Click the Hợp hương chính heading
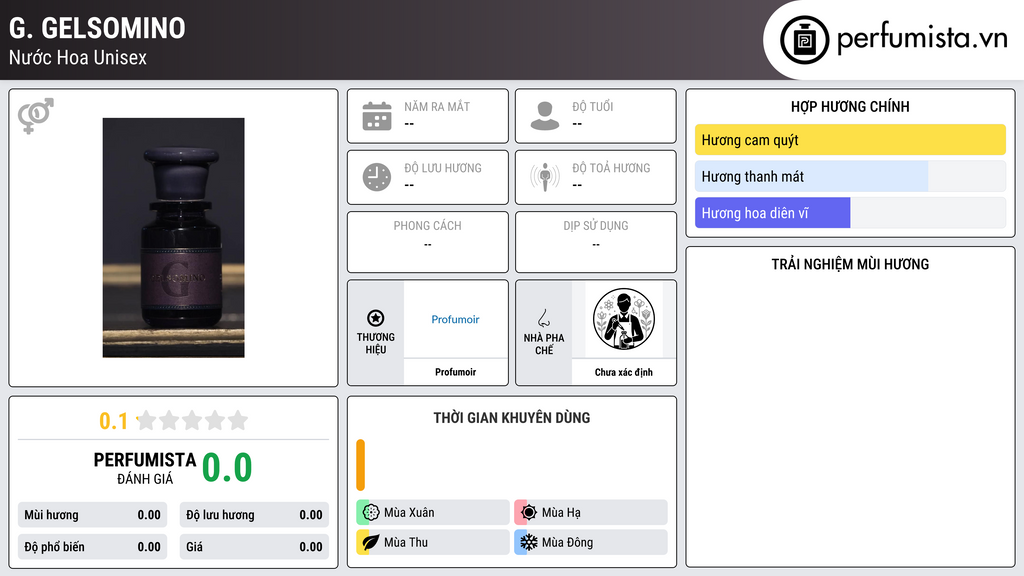1024x576 pixels. click(850, 106)
